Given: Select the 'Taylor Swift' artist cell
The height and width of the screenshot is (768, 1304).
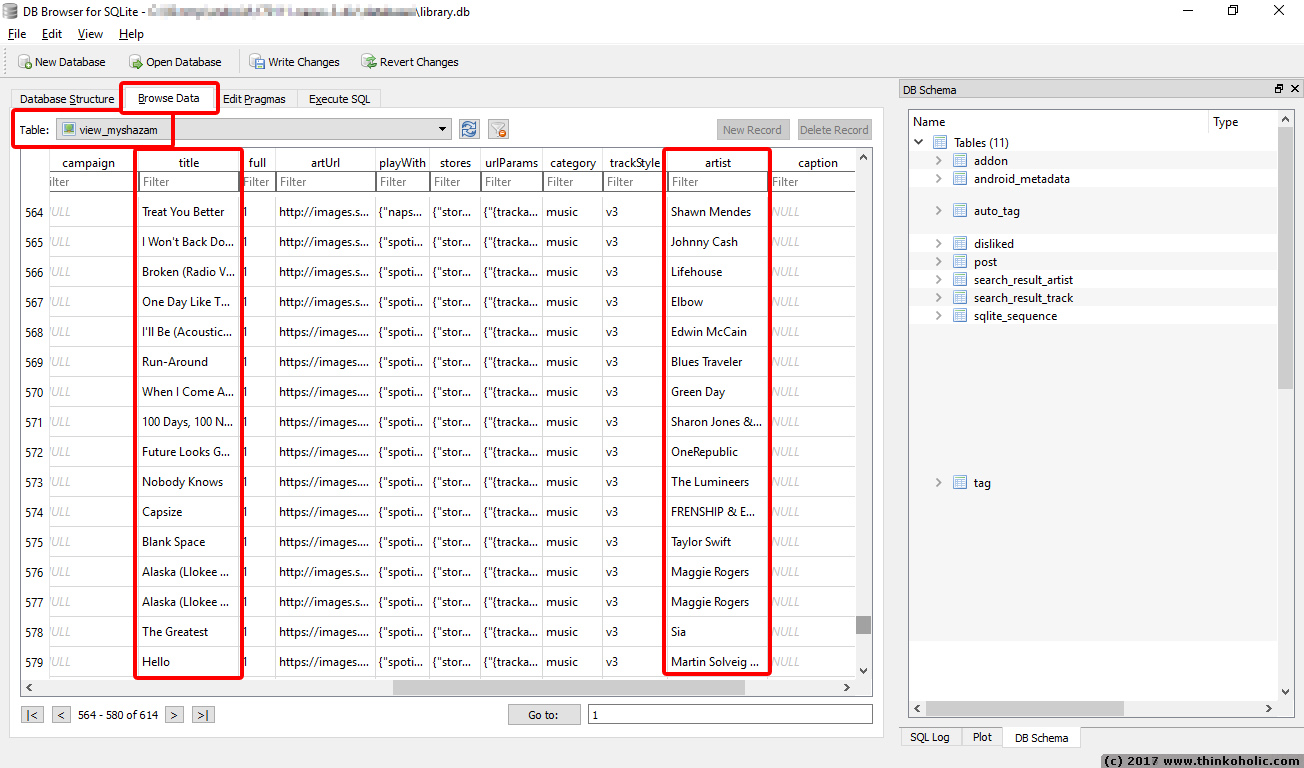Looking at the screenshot, I should click(717, 542).
